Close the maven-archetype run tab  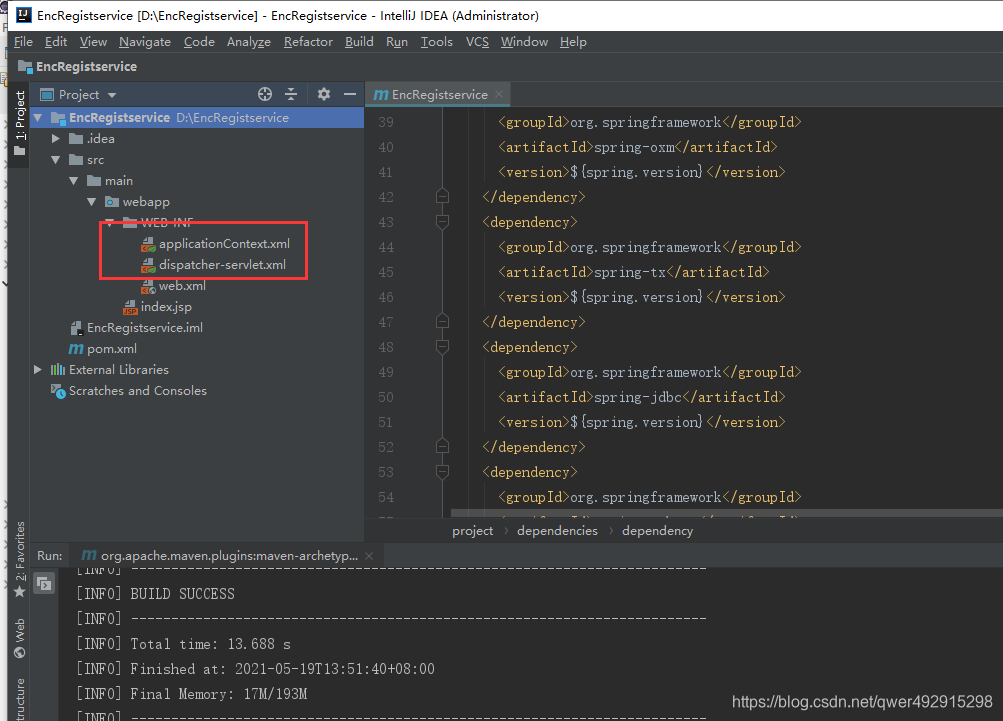coord(369,556)
